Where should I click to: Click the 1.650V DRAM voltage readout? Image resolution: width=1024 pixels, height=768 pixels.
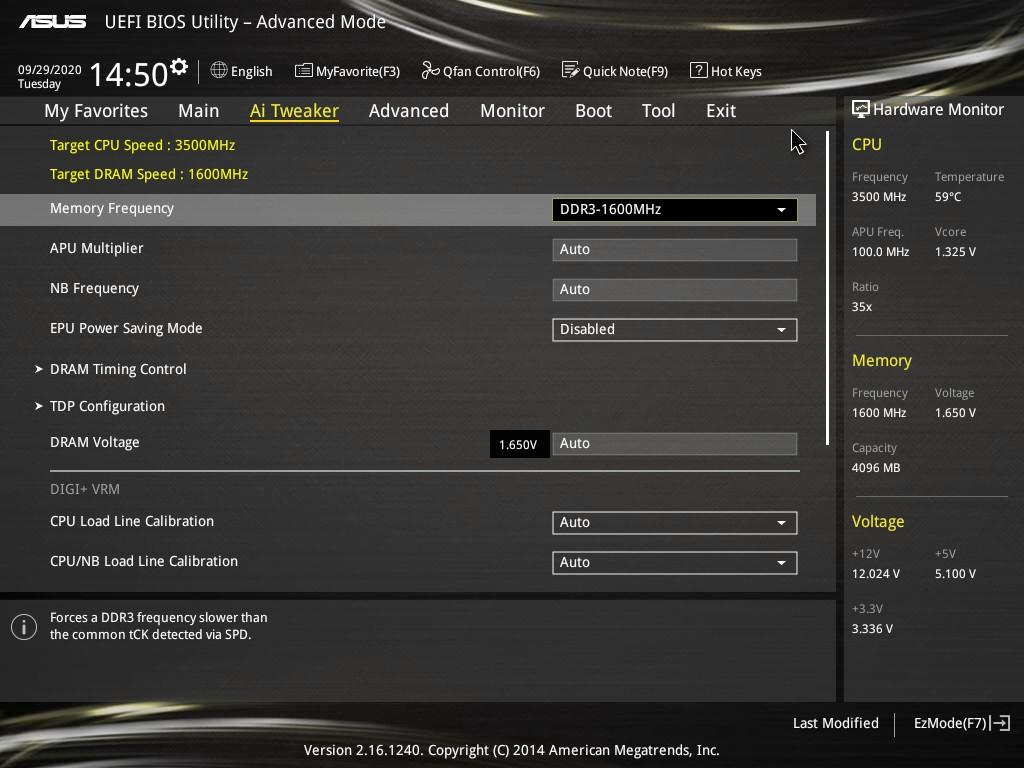(519, 445)
